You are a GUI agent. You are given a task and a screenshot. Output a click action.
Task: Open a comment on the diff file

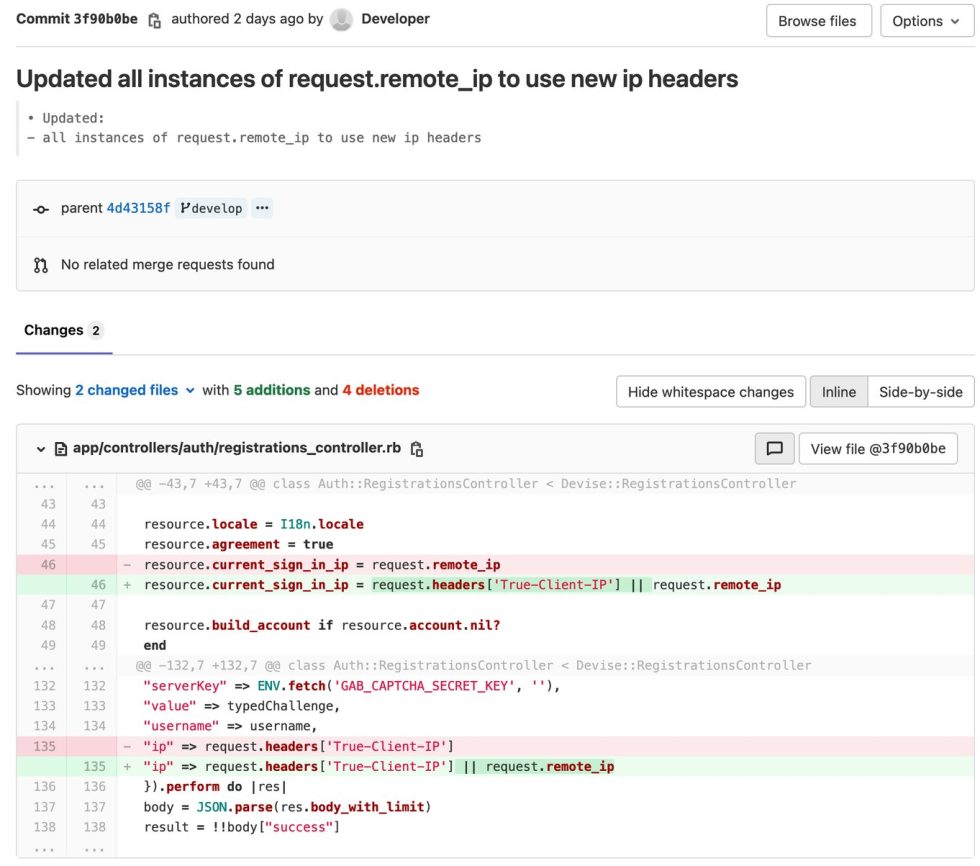click(774, 448)
